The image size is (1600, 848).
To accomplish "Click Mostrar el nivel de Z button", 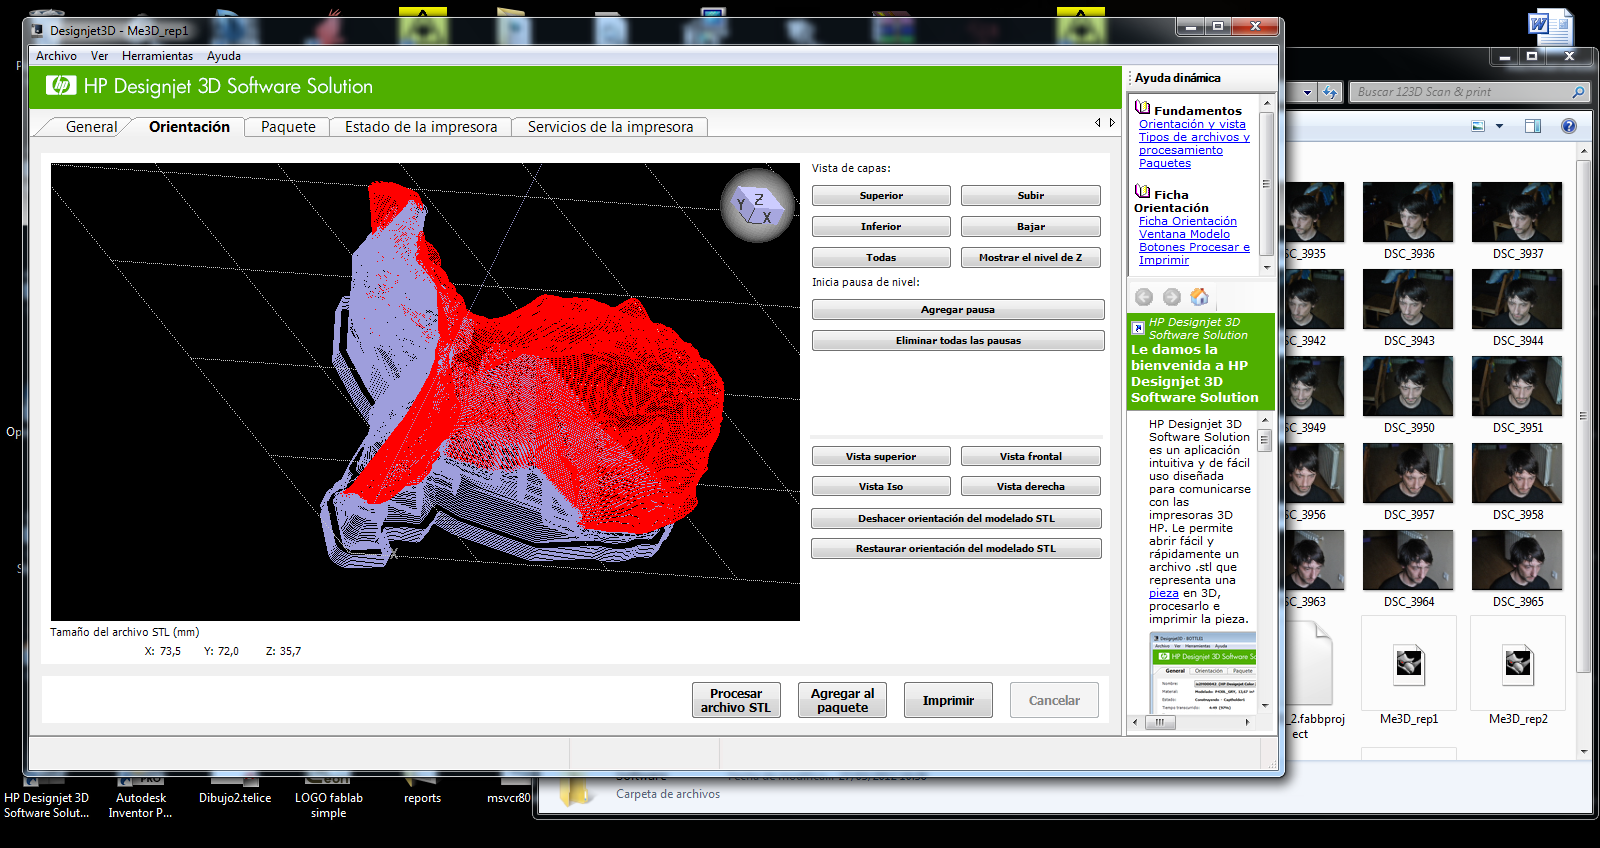I will tap(1031, 258).
